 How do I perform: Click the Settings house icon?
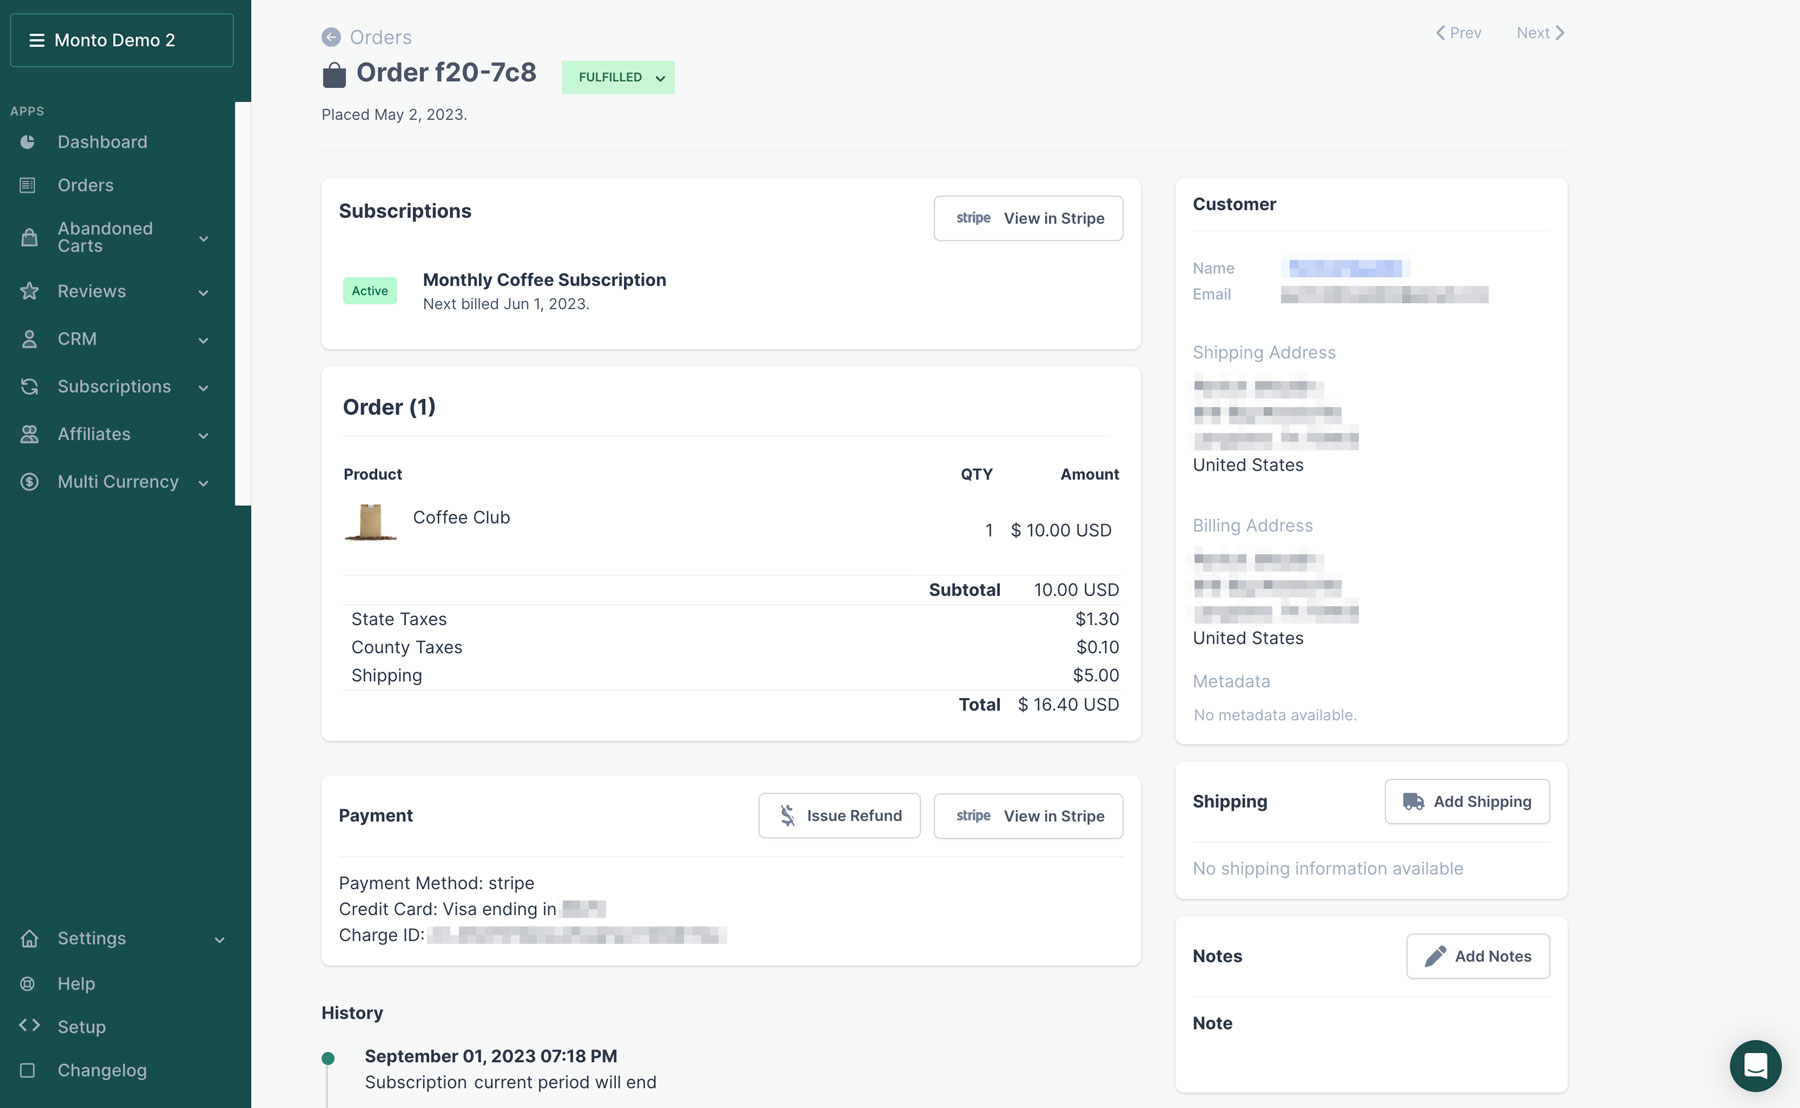[x=29, y=938]
